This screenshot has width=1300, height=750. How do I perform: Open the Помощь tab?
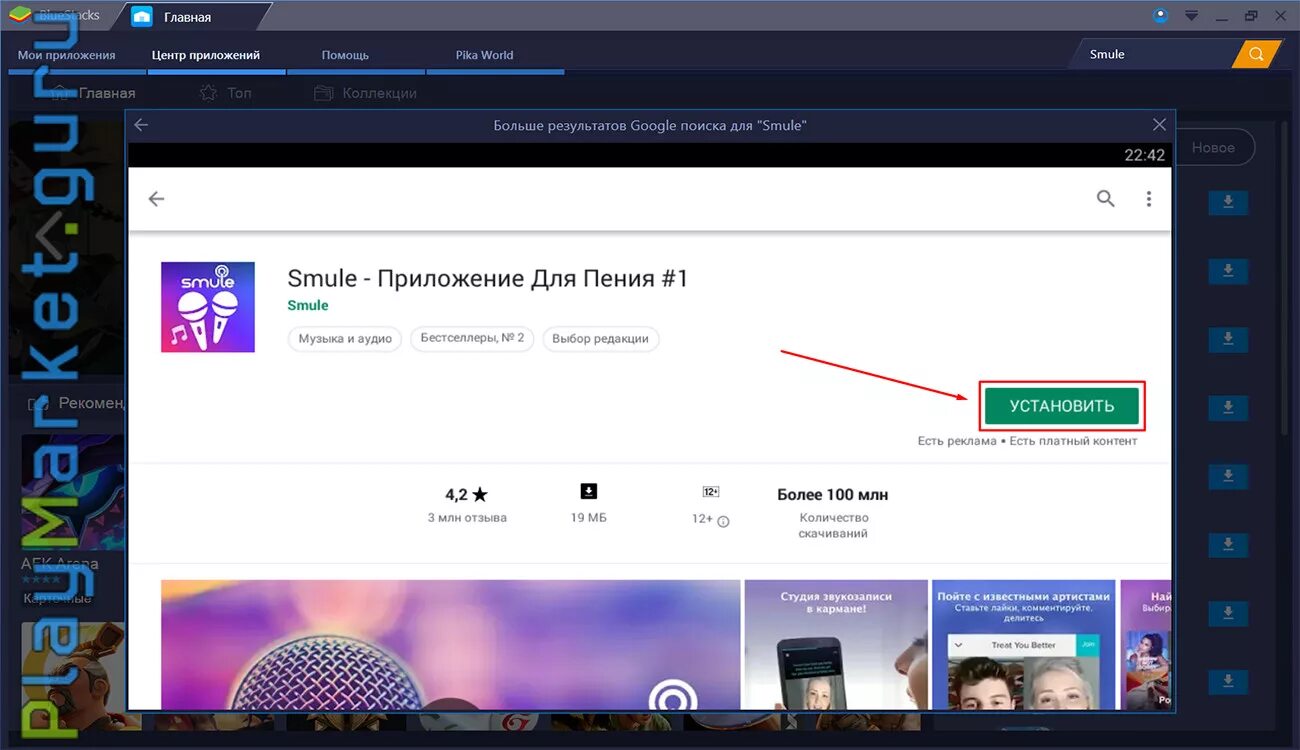[345, 55]
